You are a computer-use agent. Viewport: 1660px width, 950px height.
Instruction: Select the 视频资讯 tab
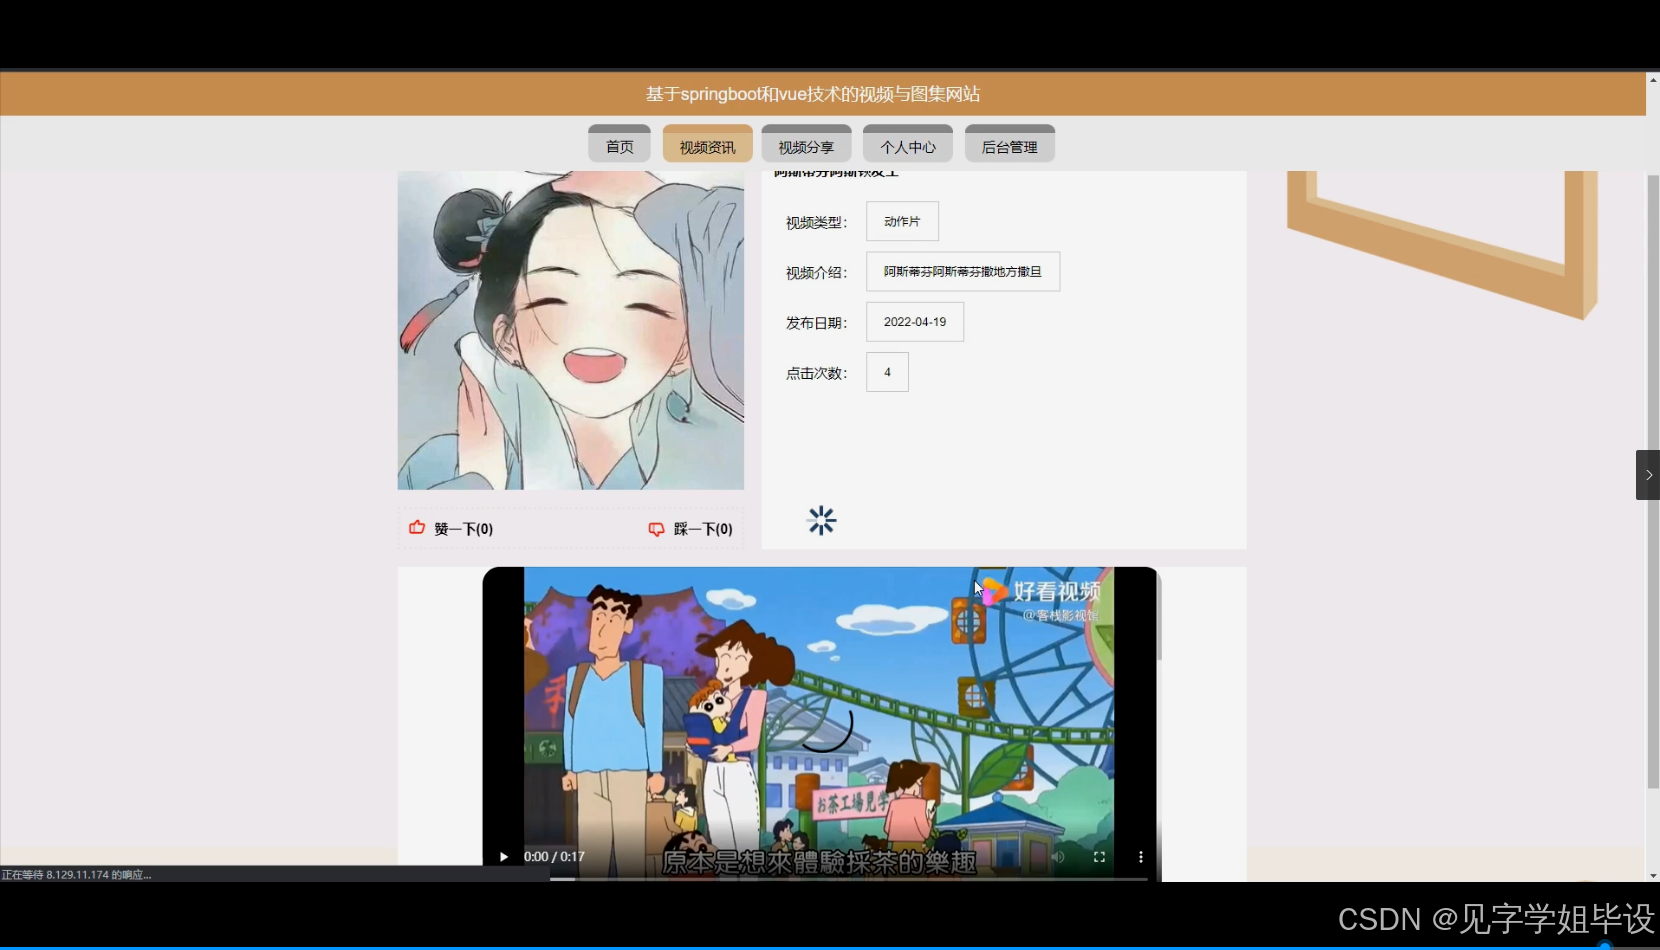point(707,144)
